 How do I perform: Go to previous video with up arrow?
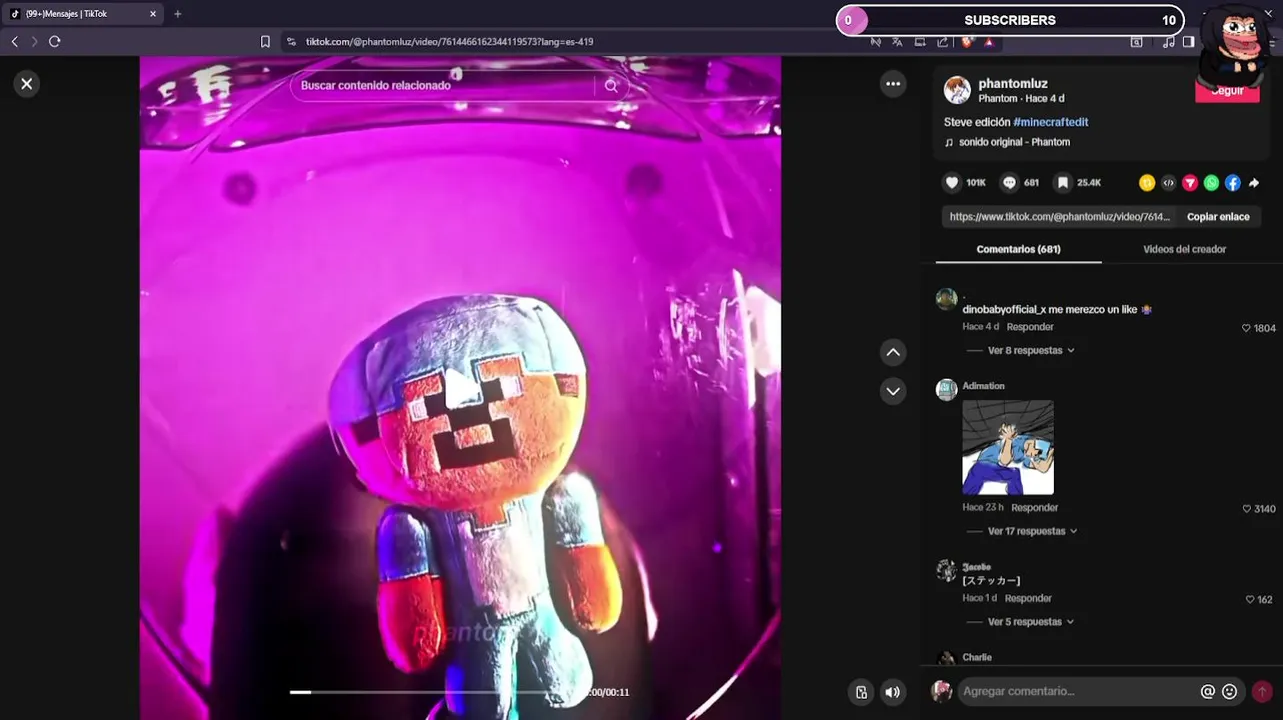coord(893,352)
